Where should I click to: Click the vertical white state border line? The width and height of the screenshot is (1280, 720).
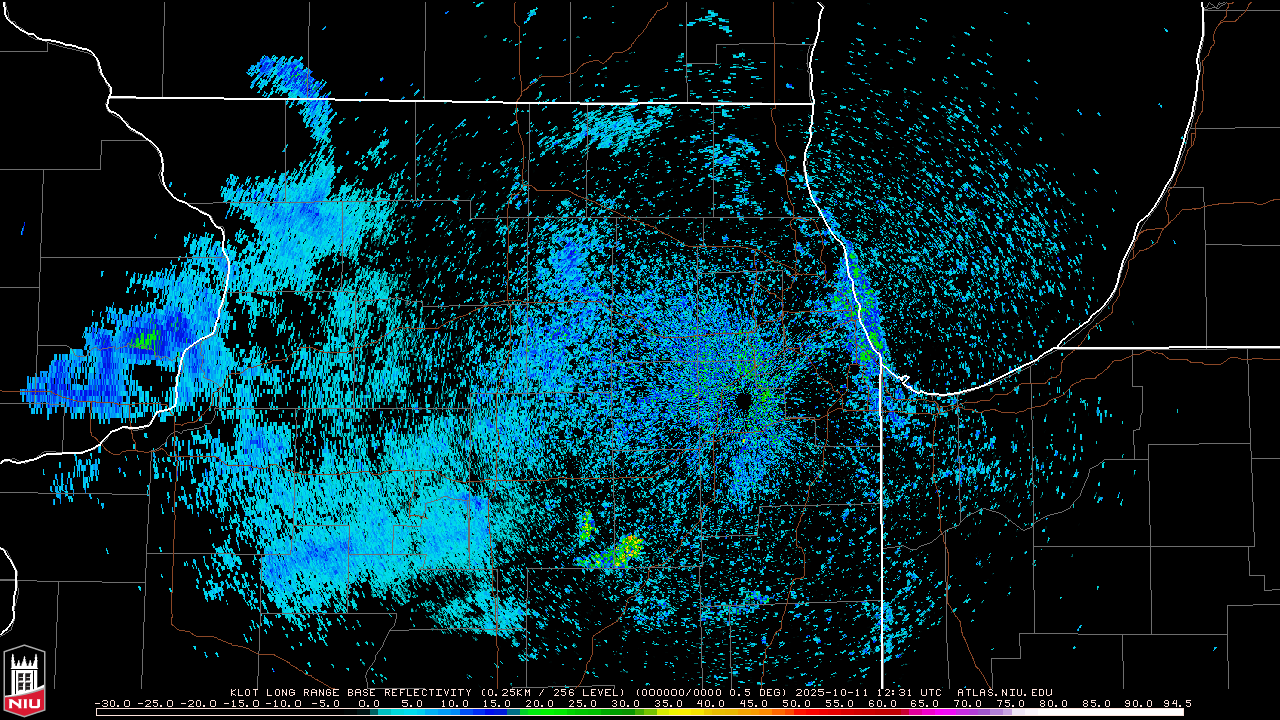(x=881, y=520)
